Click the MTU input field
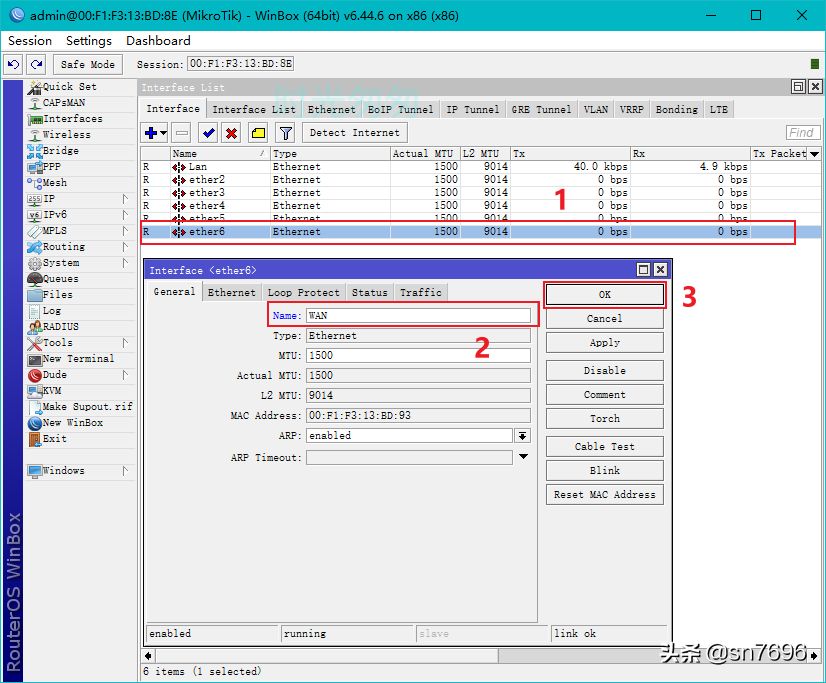The height and width of the screenshot is (683, 826). point(418,355)
